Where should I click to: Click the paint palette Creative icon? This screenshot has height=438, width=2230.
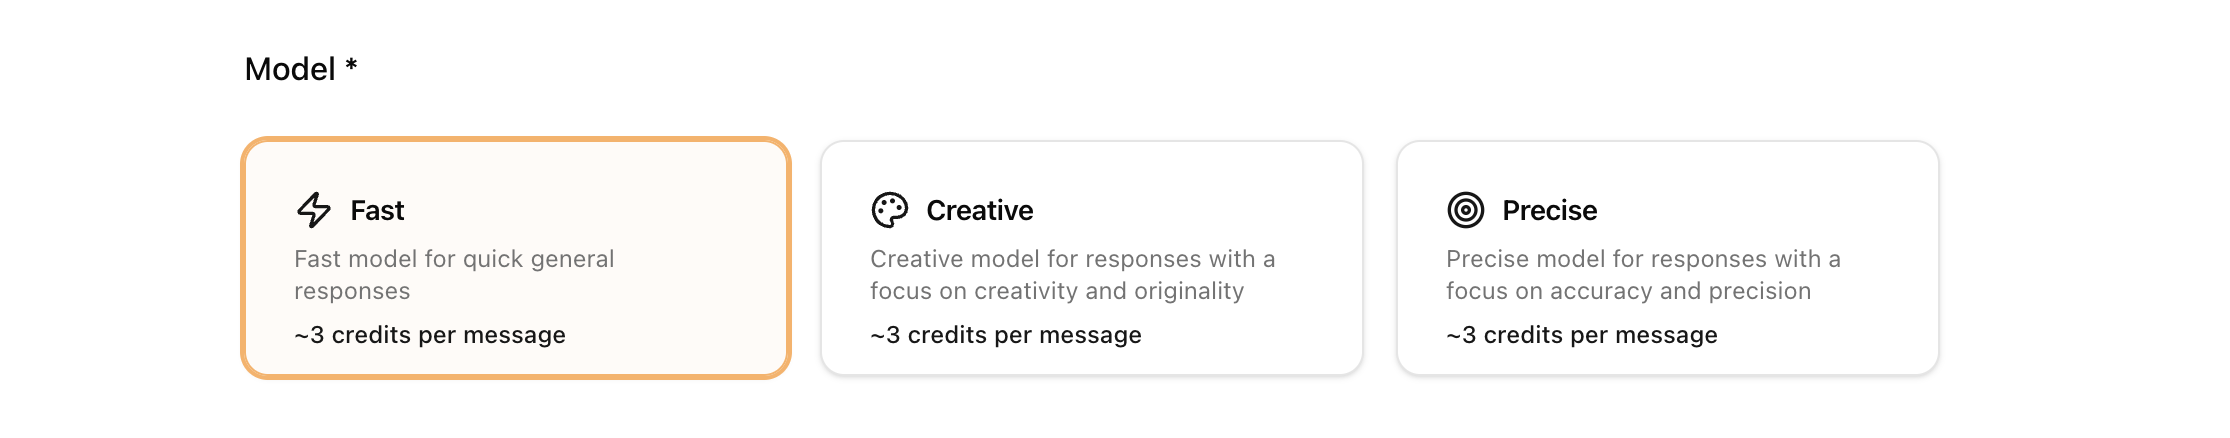click(x=889, y=210)
